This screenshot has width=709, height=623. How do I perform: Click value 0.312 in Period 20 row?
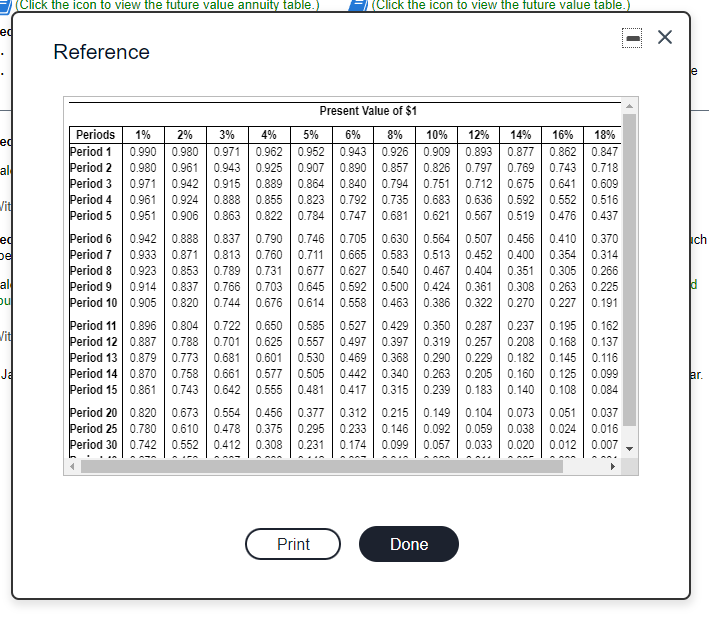coord(353,412)
